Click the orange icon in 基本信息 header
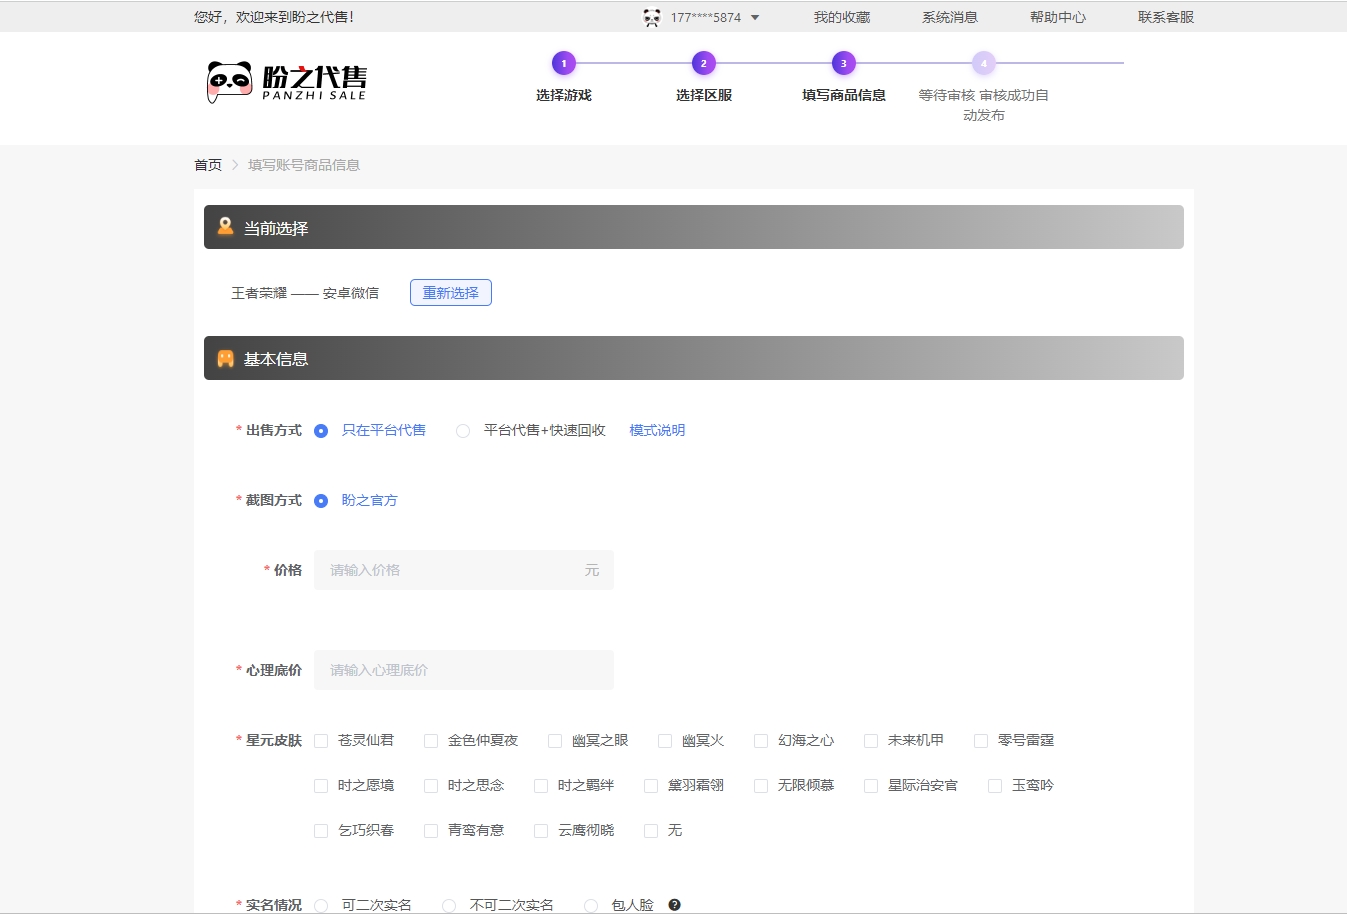Image resolution: width=1347 pixels, height=914 pixels. click(226, 358)
